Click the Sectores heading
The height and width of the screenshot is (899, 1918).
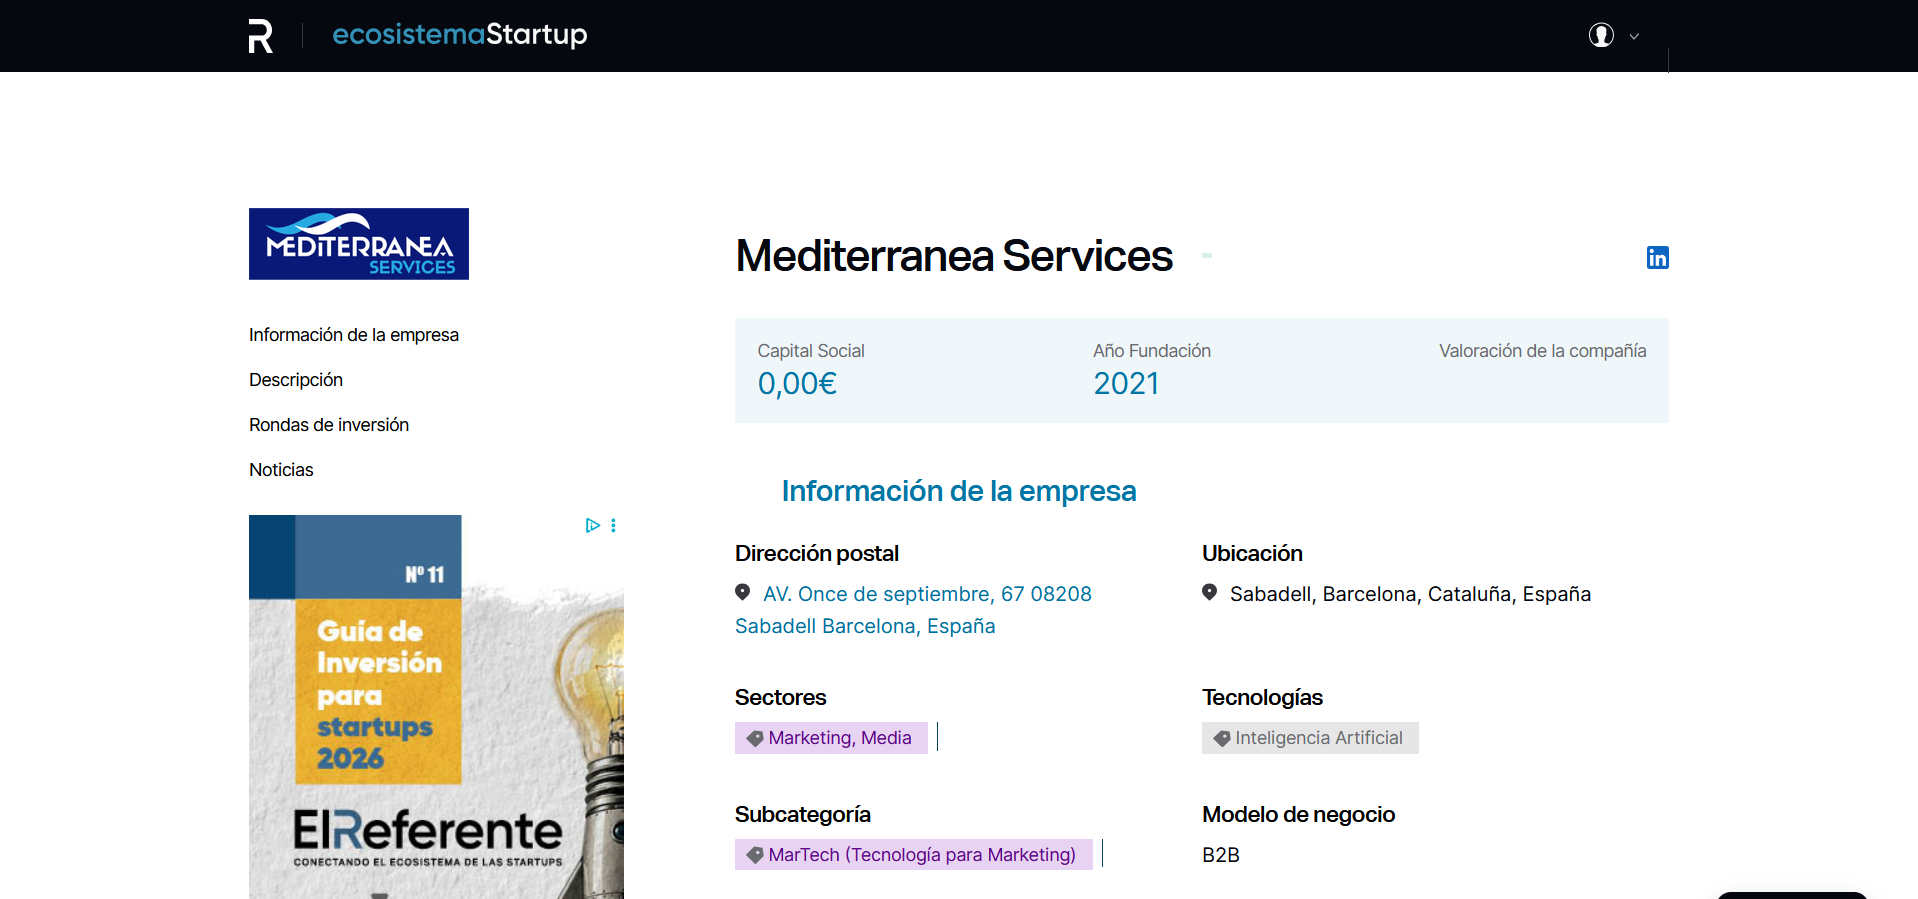click(x=781, y=698)
